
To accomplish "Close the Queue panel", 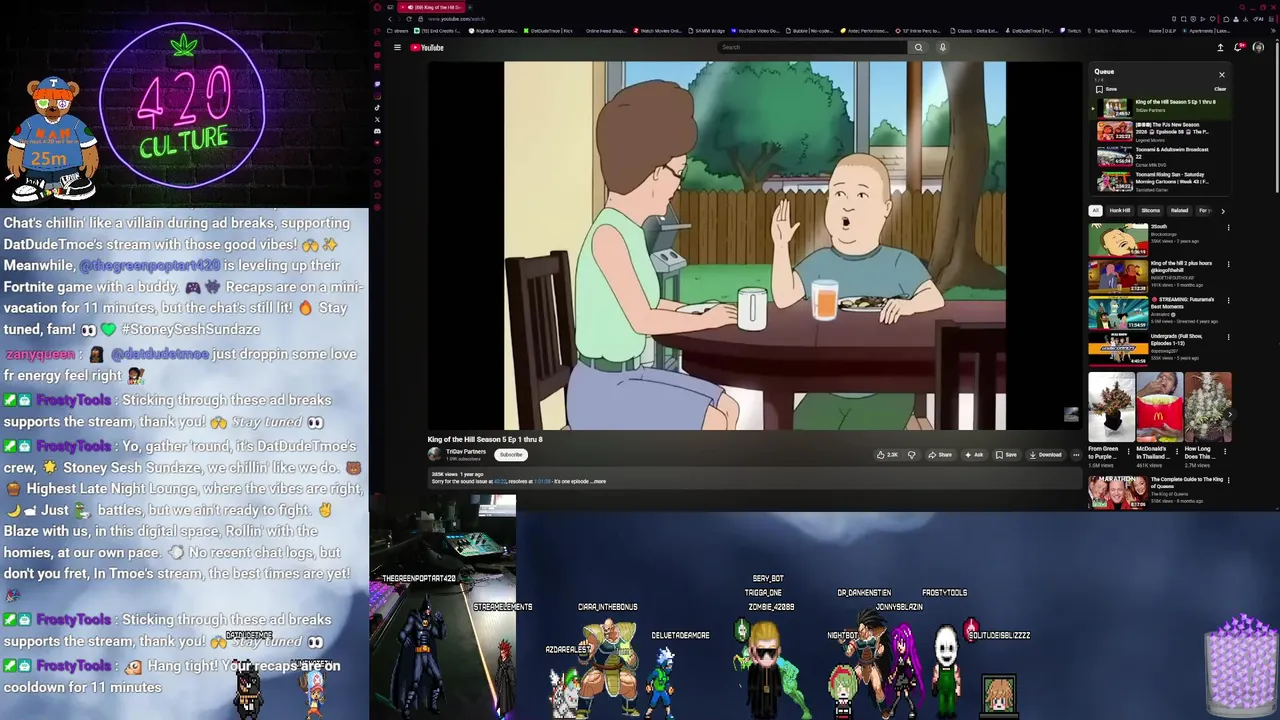I will 1221,74.
